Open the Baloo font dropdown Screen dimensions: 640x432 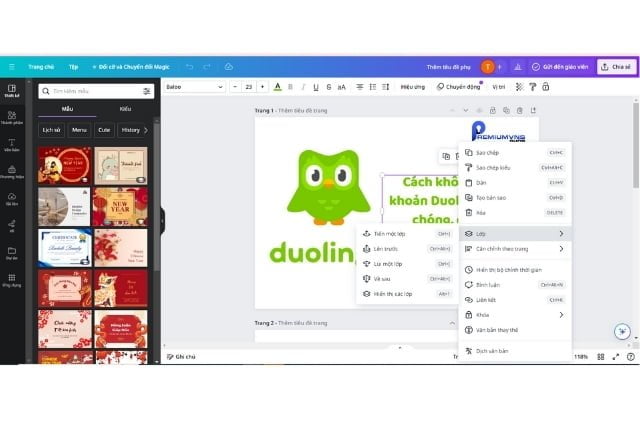[x=194, y=87]
